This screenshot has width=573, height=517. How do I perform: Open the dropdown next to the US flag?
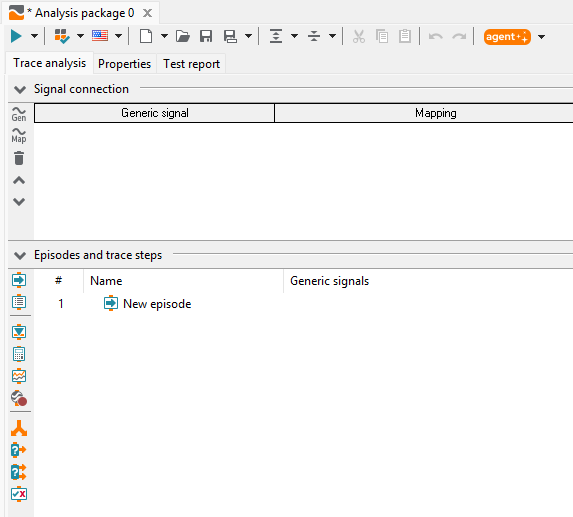tap(118, 37)
